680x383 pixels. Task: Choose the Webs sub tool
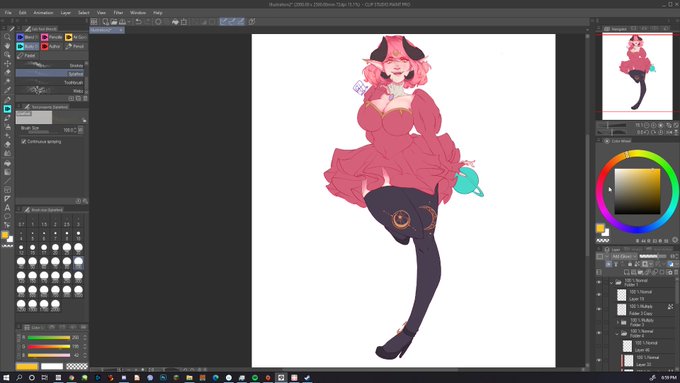coord(50,91)
